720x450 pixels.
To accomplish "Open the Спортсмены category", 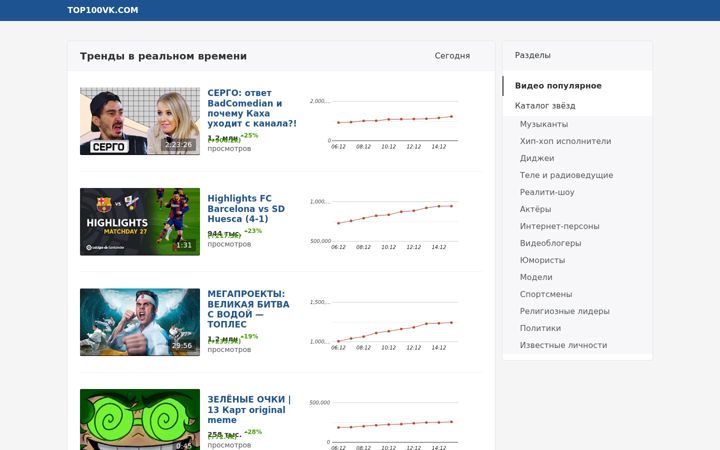I will pos(546,294).
